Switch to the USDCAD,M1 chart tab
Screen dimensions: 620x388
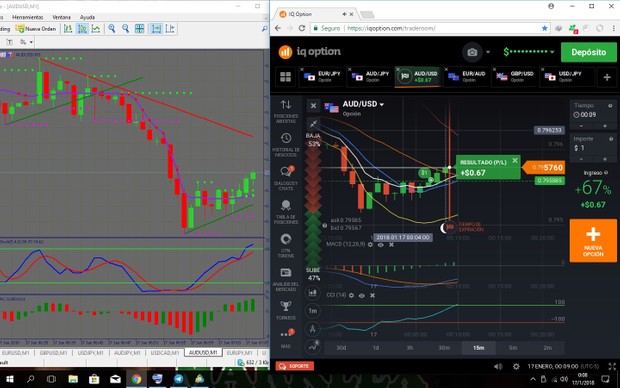(164, 352)
